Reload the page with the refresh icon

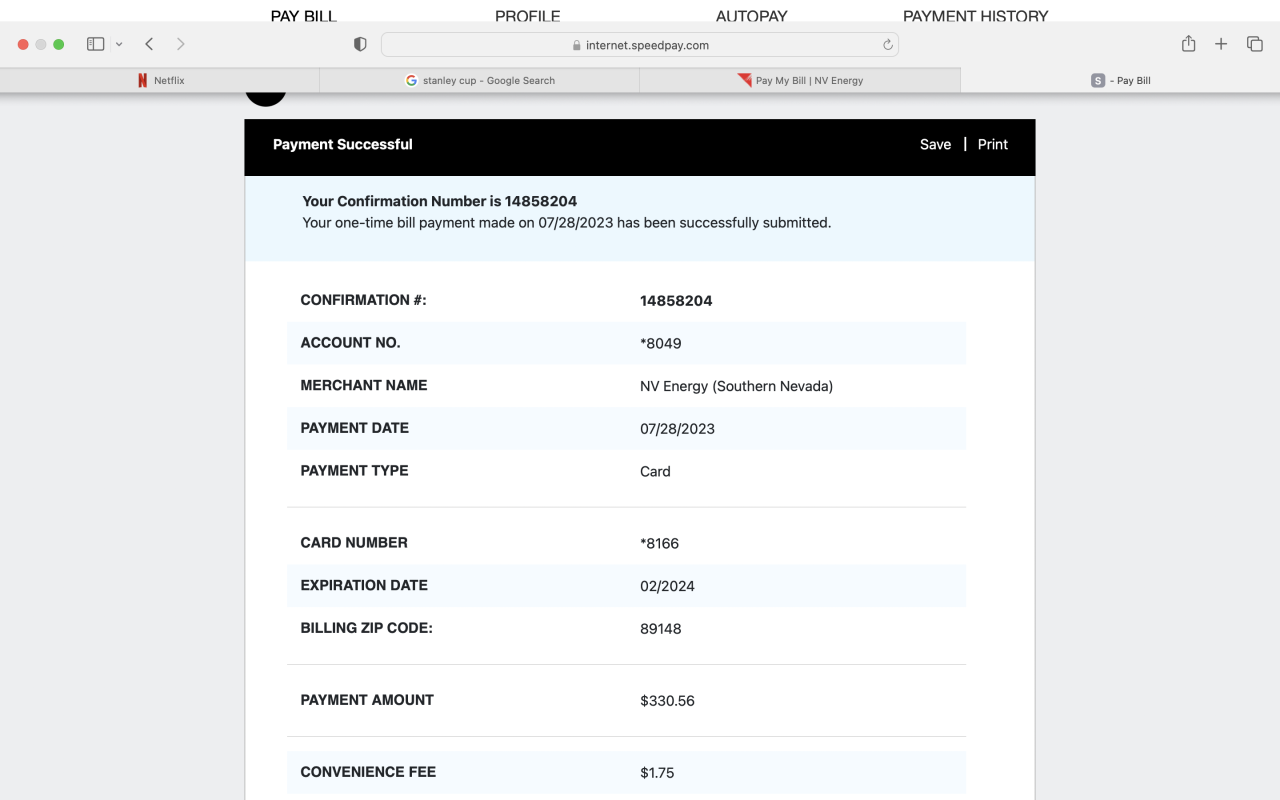887,45
